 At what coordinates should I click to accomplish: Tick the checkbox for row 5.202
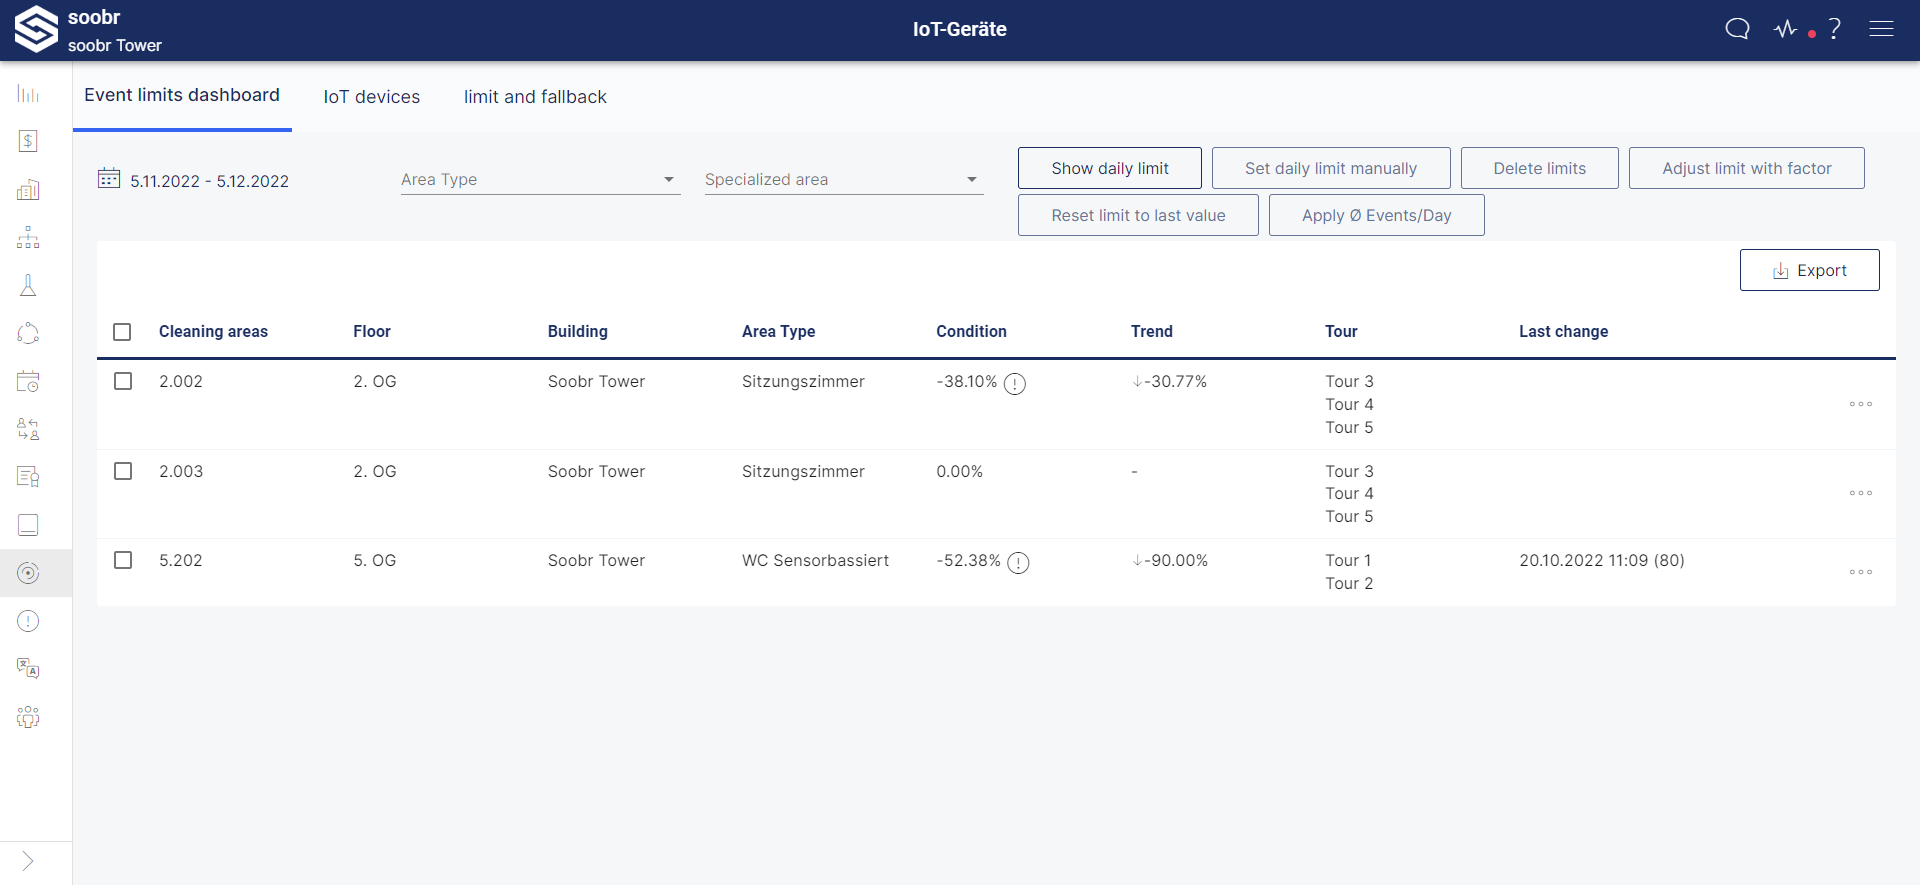[123, 560]
